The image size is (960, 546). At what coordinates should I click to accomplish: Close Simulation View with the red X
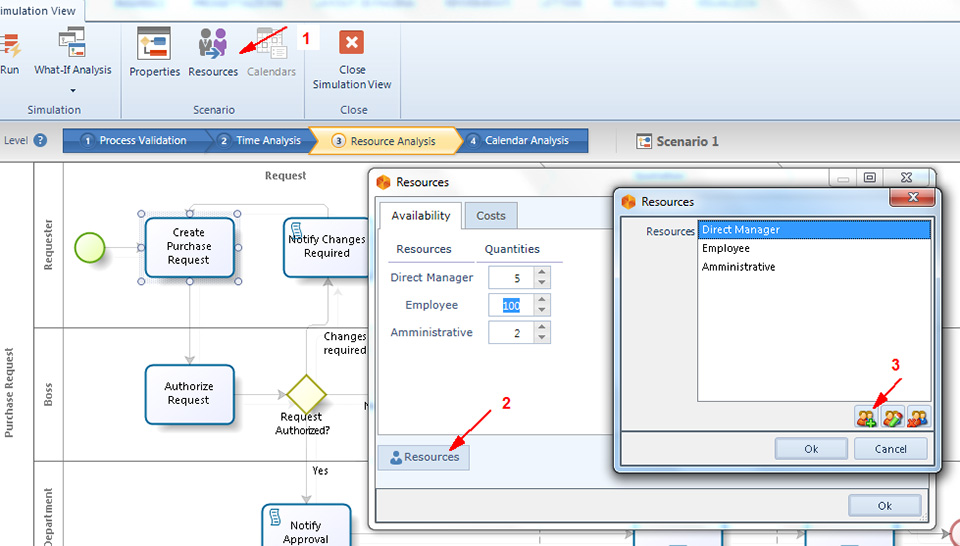pos(351,43)
